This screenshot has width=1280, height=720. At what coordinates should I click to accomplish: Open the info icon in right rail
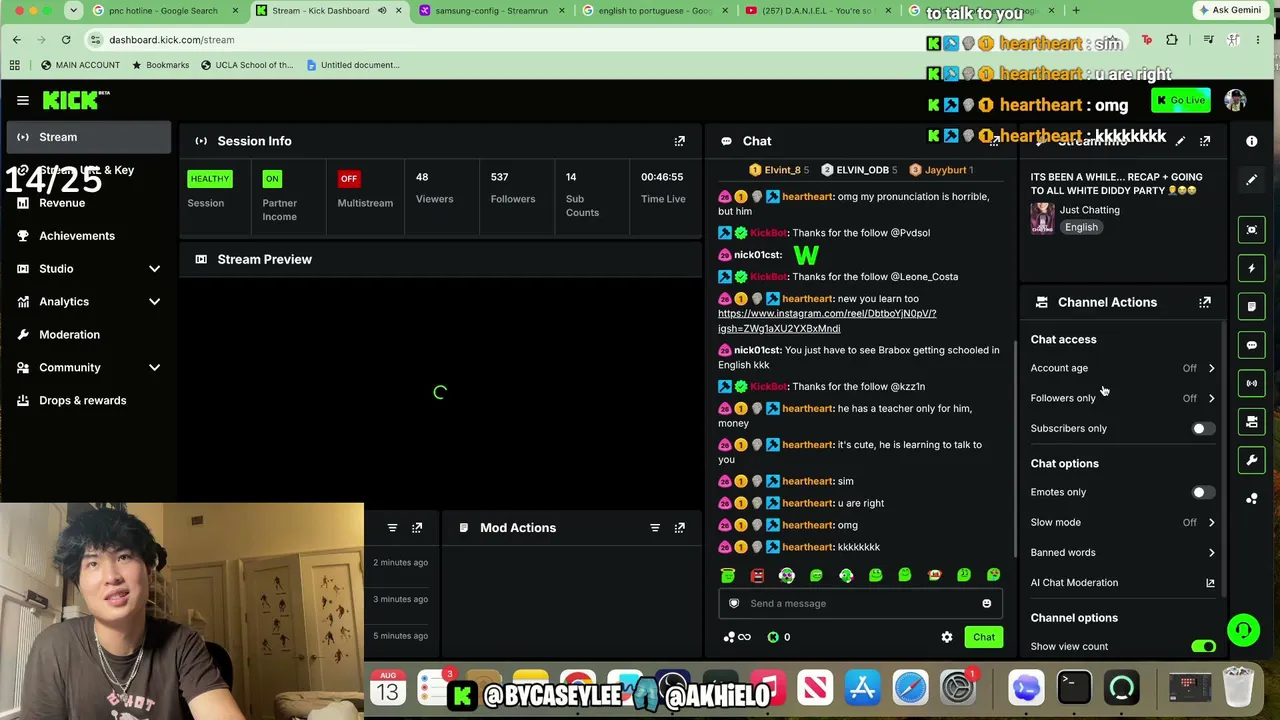[1252, 141]
